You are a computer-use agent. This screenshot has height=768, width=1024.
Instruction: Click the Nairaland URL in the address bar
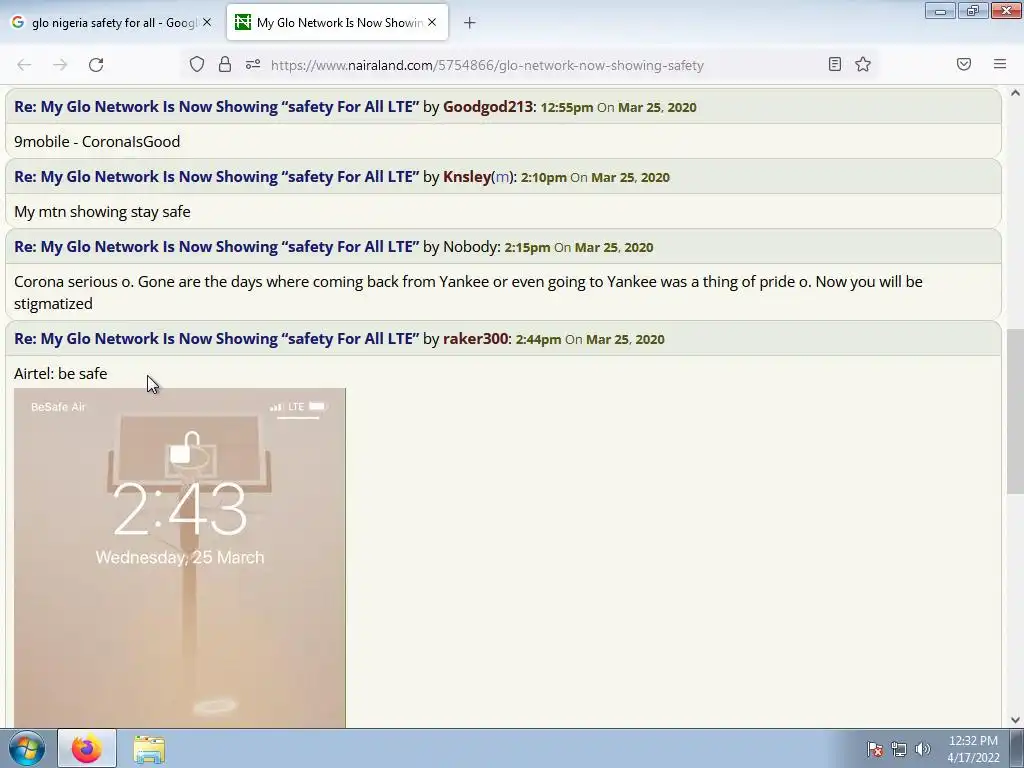click(x=487, y=65)
